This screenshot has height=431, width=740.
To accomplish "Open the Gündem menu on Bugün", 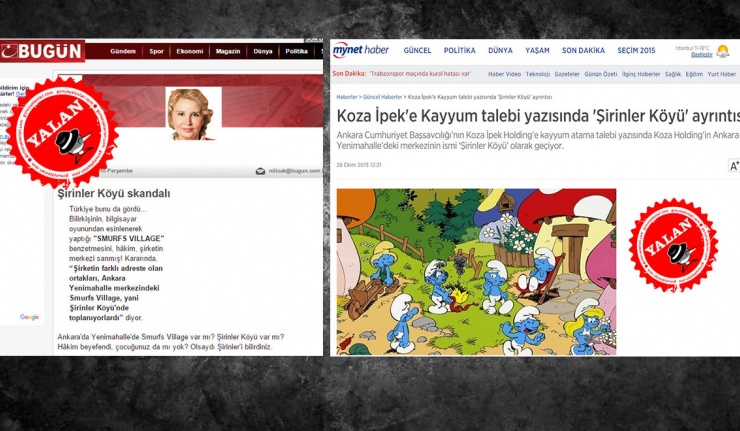I will pos(122,51).
